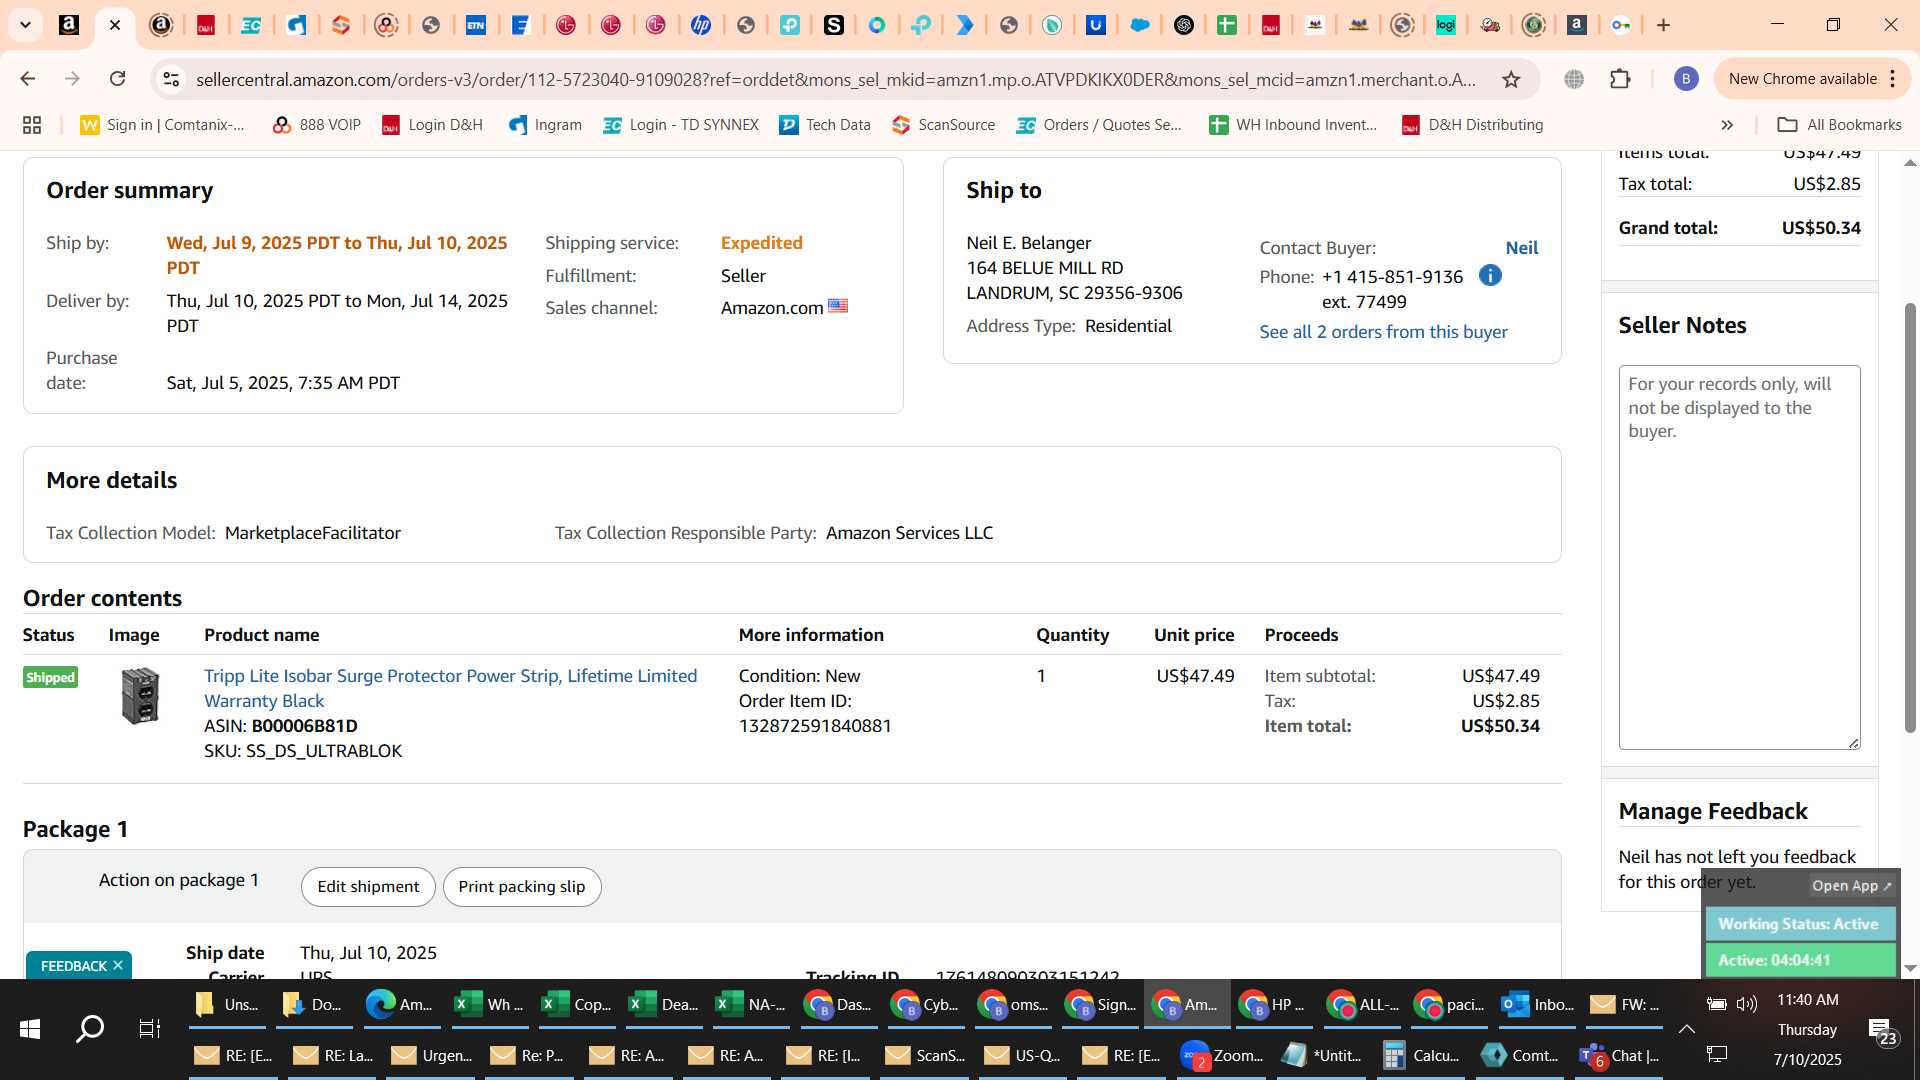Open the Ingram bookmark
Image resolution: width=1920 pixels, height=1080 pixels.
545,125
